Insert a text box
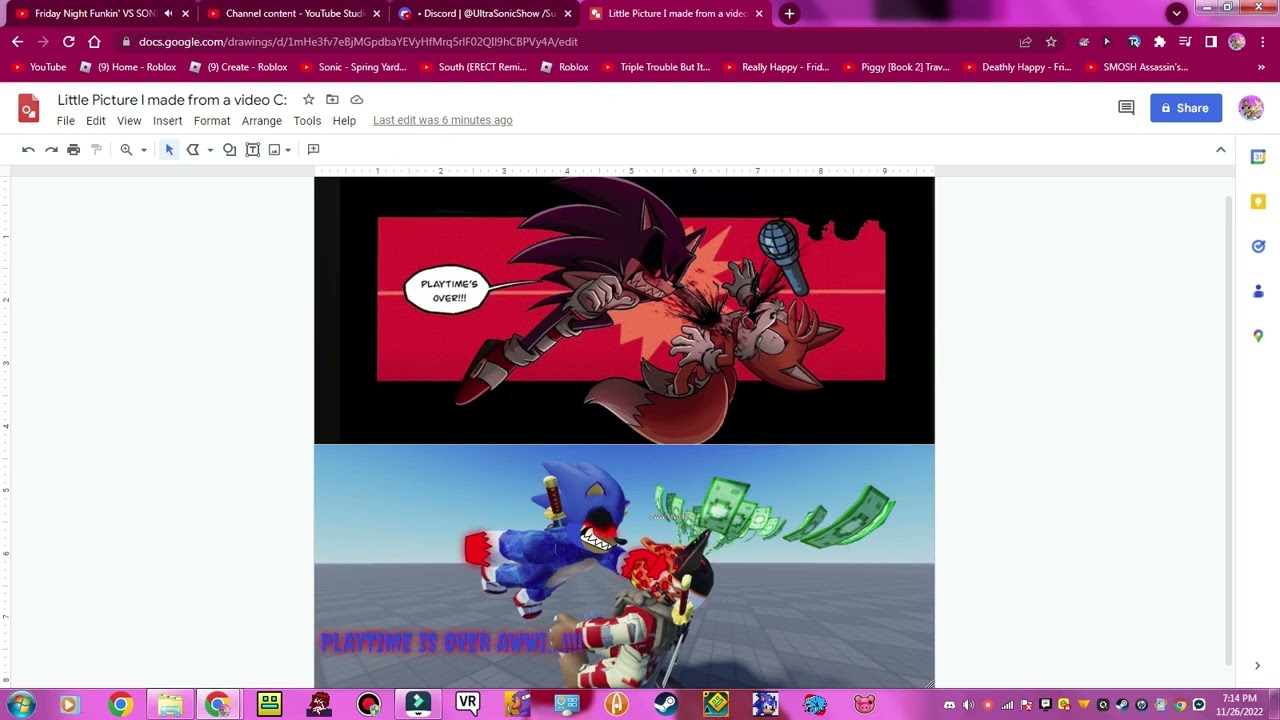 point(252,150)
